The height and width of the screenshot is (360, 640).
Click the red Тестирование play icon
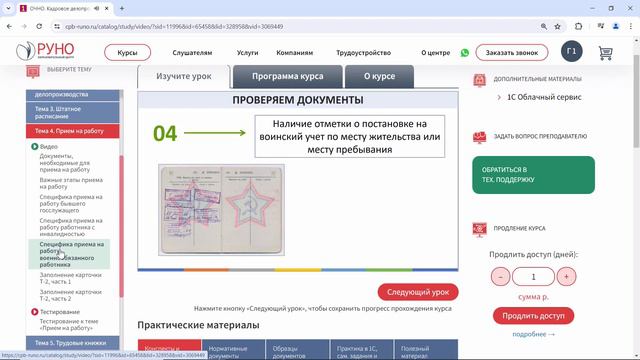[x=34, y=312]
